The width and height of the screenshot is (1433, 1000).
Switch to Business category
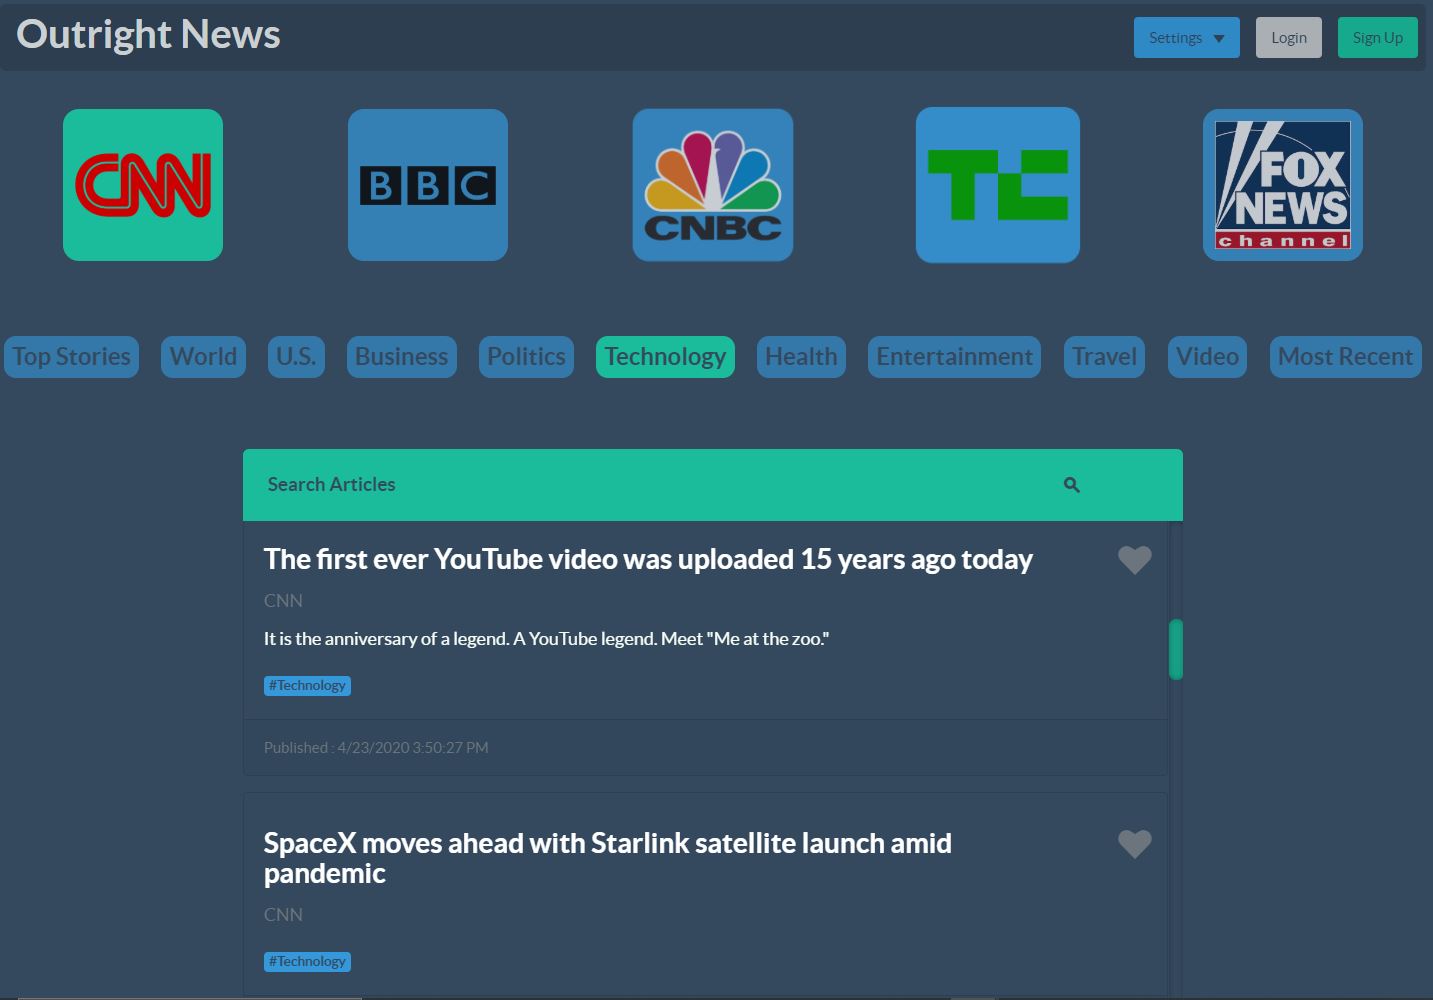coord(402,357)
